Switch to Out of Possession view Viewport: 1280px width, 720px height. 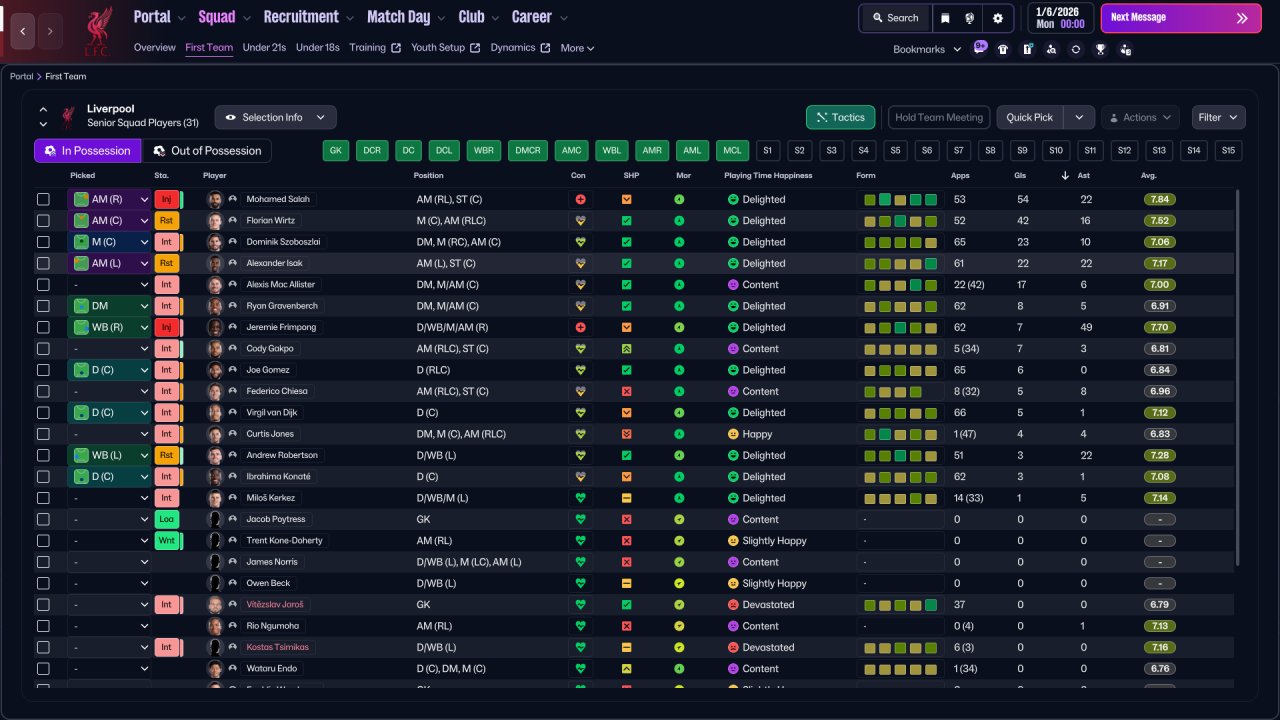click(x=206, y=151)
